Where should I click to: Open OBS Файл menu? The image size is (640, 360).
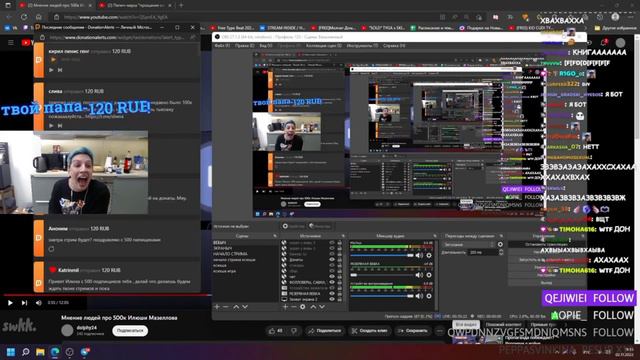click(222, 46)
